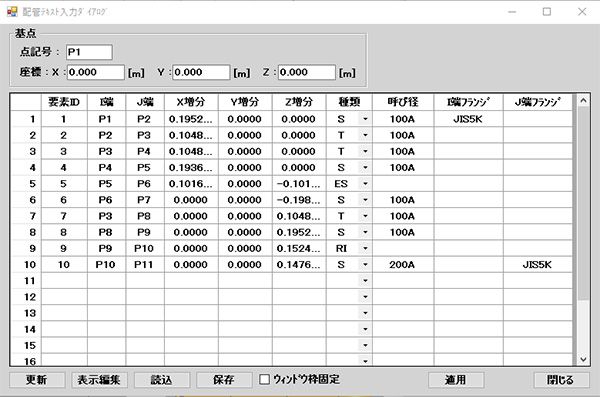Click the table scrollbar down arrow

click(583, 359)
